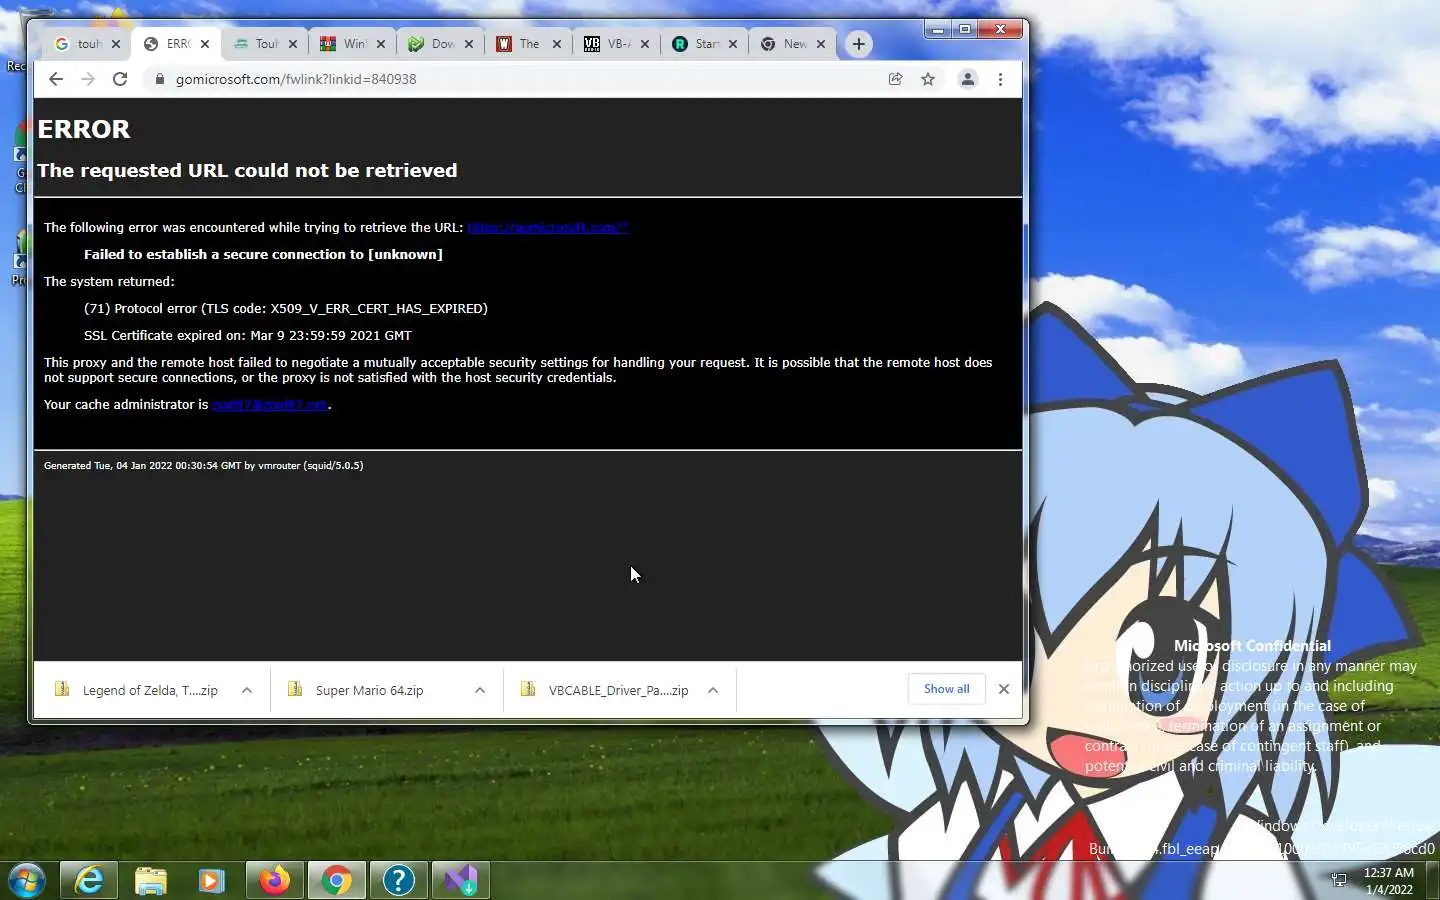Expand options for Legend of Zelda download
1440x900 pixels.
pos(247,690)
